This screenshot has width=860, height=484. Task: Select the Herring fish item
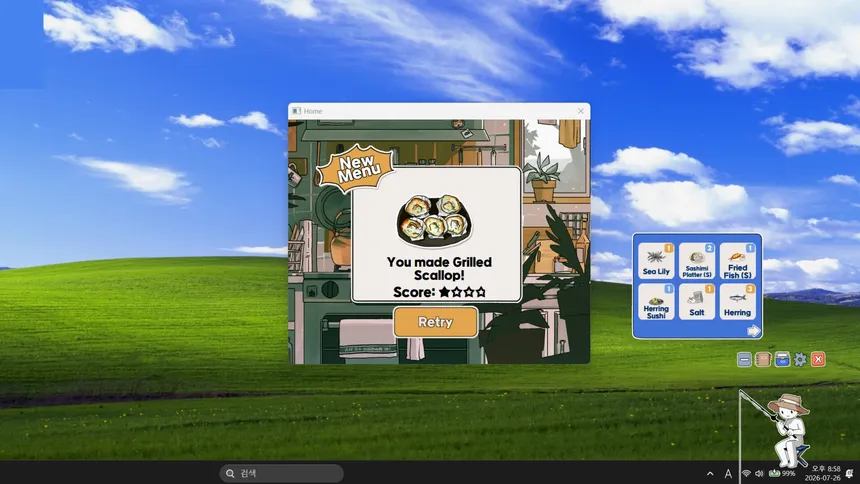[x=737, y=302]
